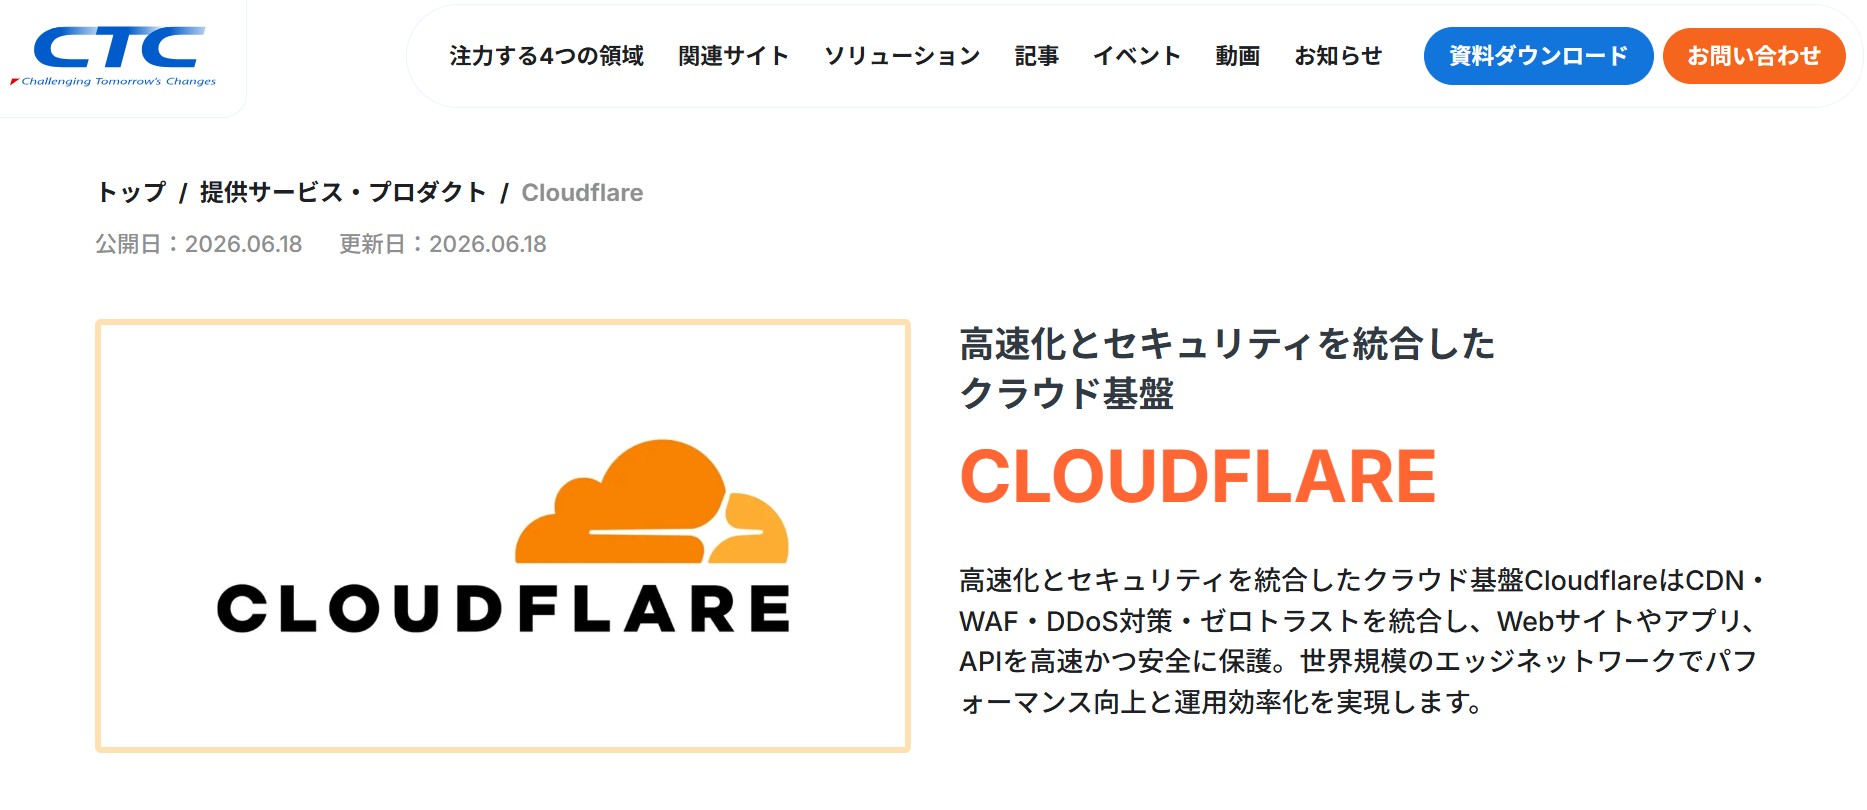Viewport: 1867px width, 810px height.
Task: Click the CTC logo in the header
Action: 113,56
